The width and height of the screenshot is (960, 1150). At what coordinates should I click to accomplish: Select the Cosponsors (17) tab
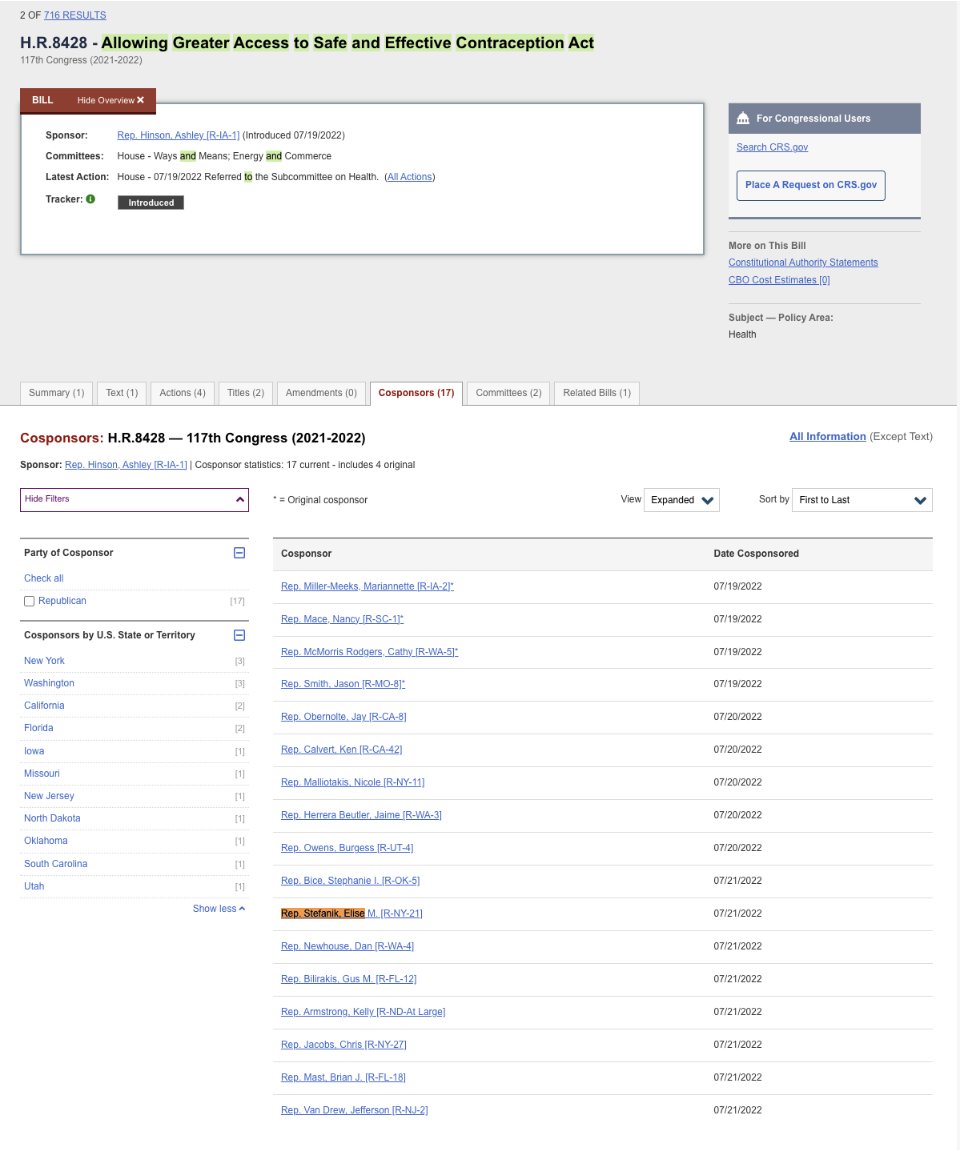click(416, 393)
